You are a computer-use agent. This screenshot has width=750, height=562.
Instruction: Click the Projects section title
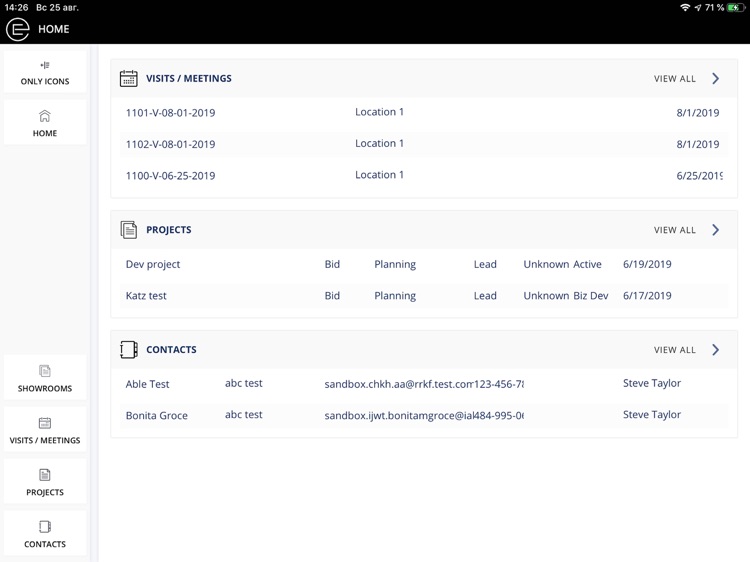point(169,230)
